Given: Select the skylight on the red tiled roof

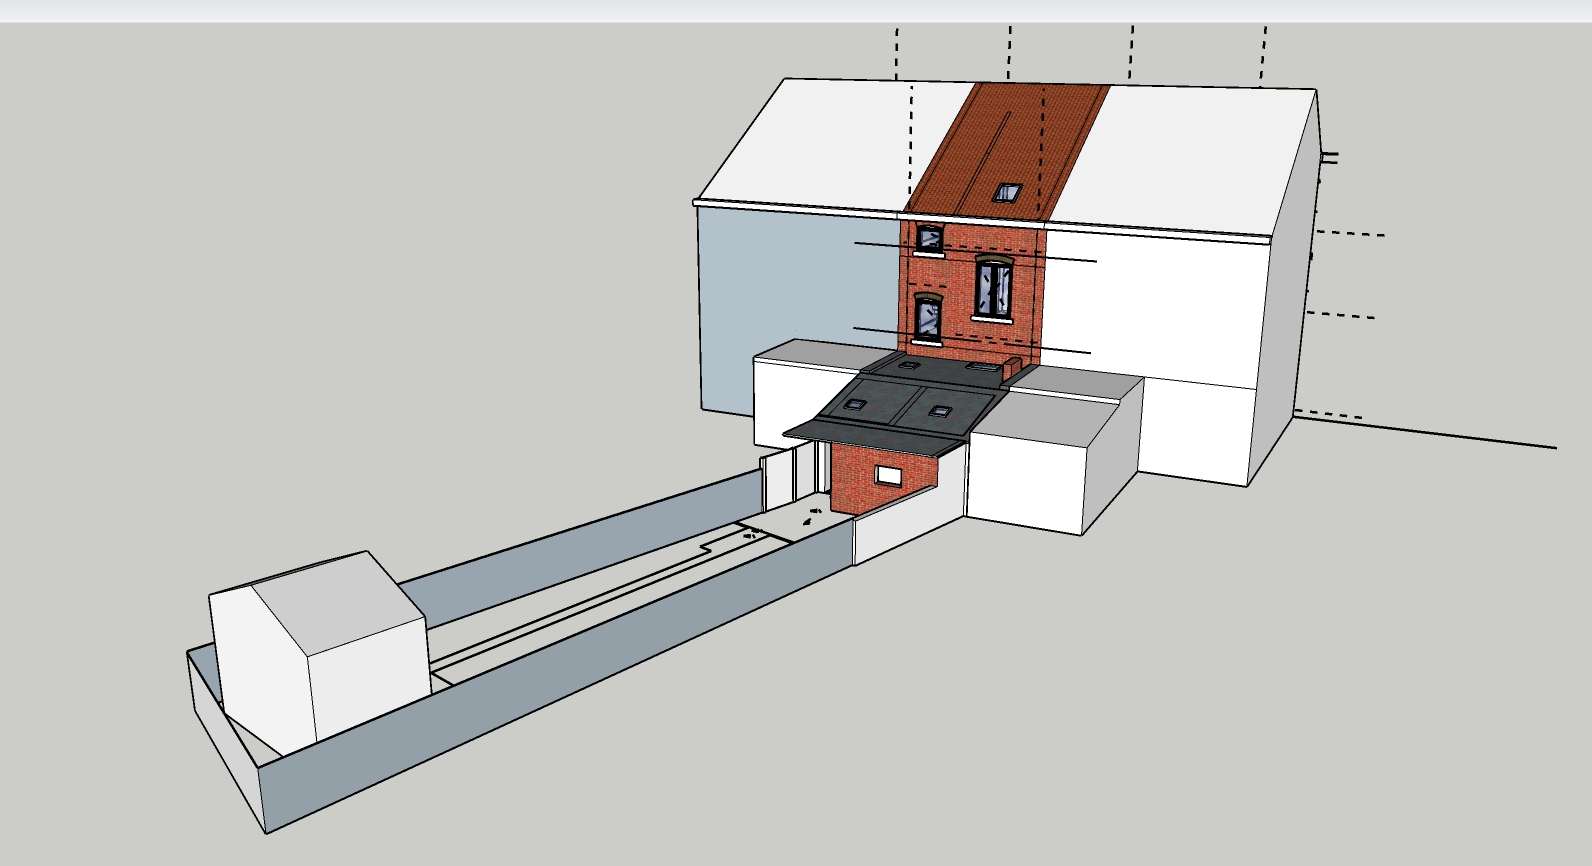Looking at the screenshot, I should click(x=1008, y=192).
